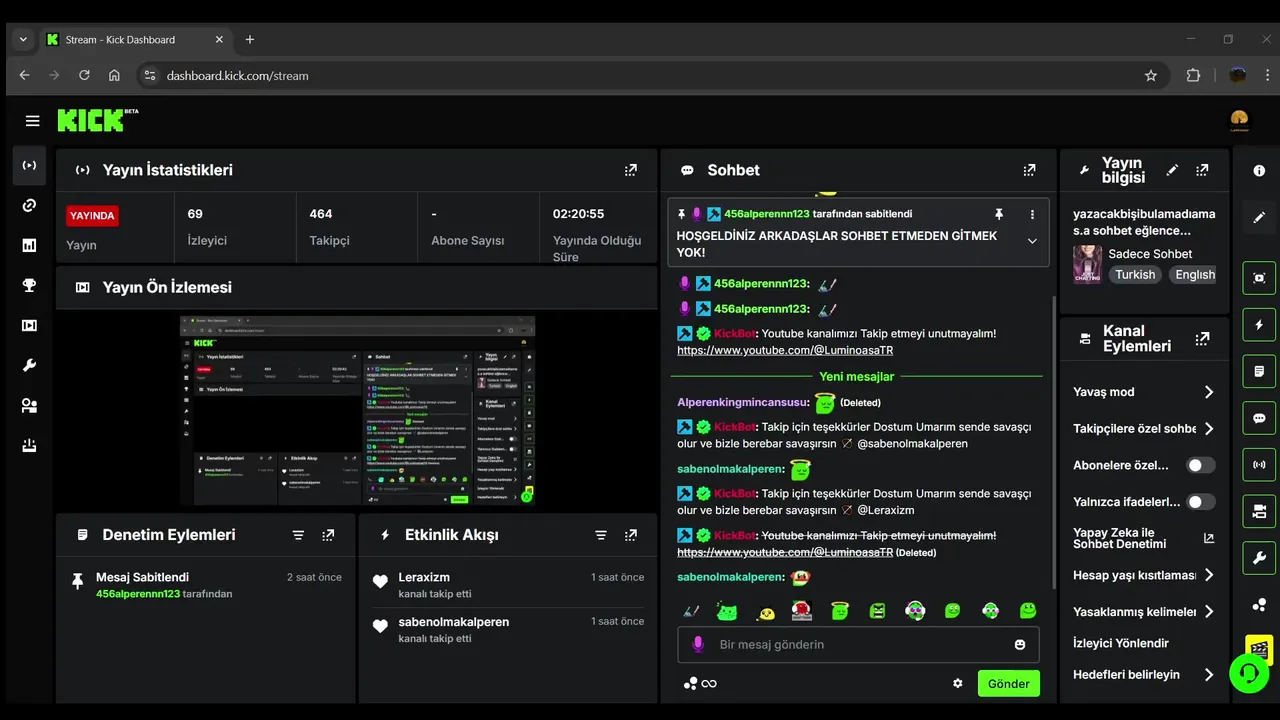Click the Gönder send button
This screenshot has height=720, width=1280.
tap(1008, 684)
